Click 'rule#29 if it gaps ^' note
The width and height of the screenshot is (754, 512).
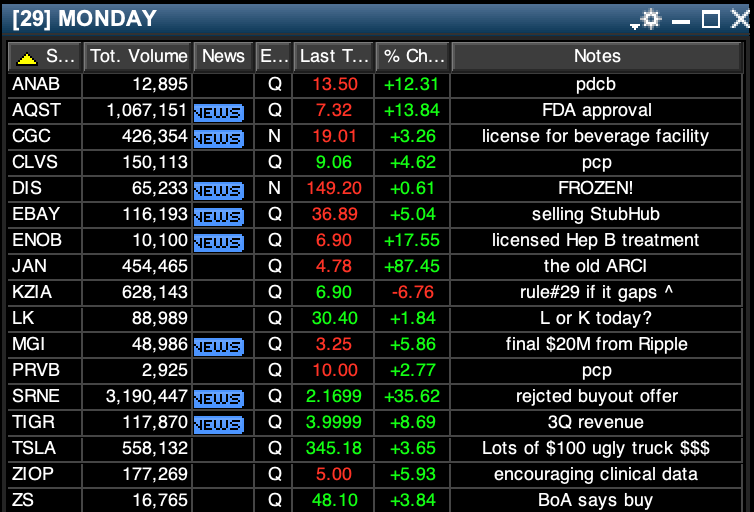click(596, 292)
